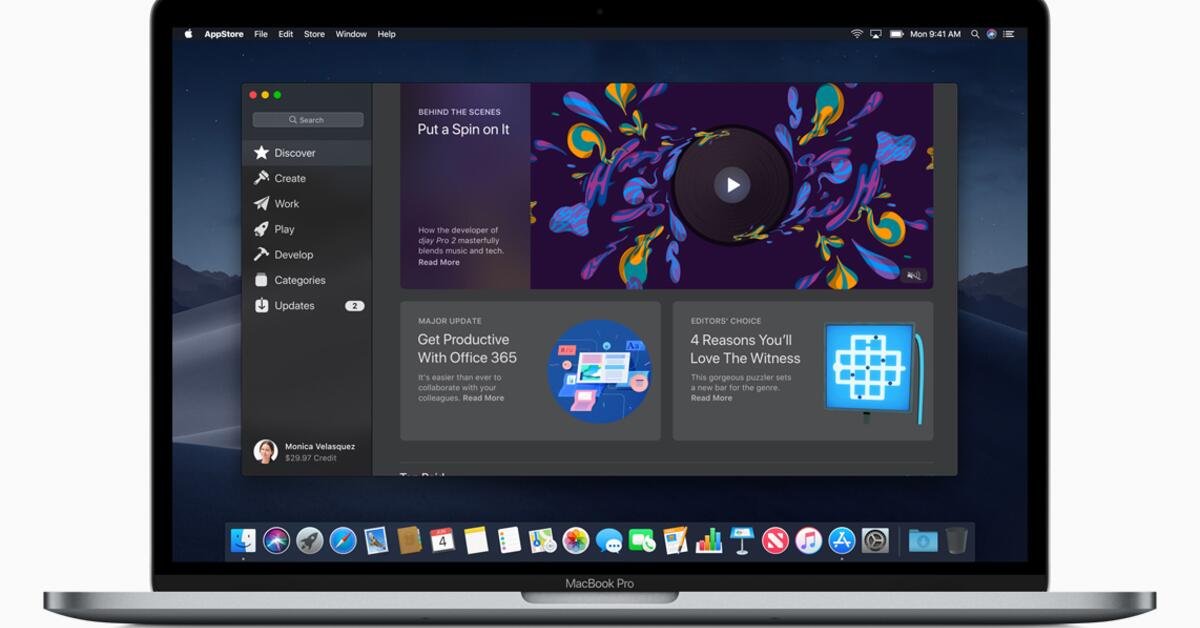
Task: Launch the App Store icon from the Dock
Action: coord(840,541)
